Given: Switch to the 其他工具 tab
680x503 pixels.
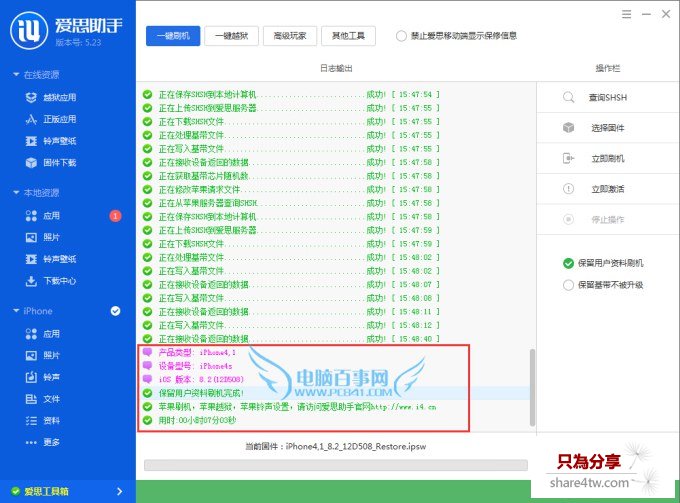Looking at the screenshot, I should pos(348,36).
